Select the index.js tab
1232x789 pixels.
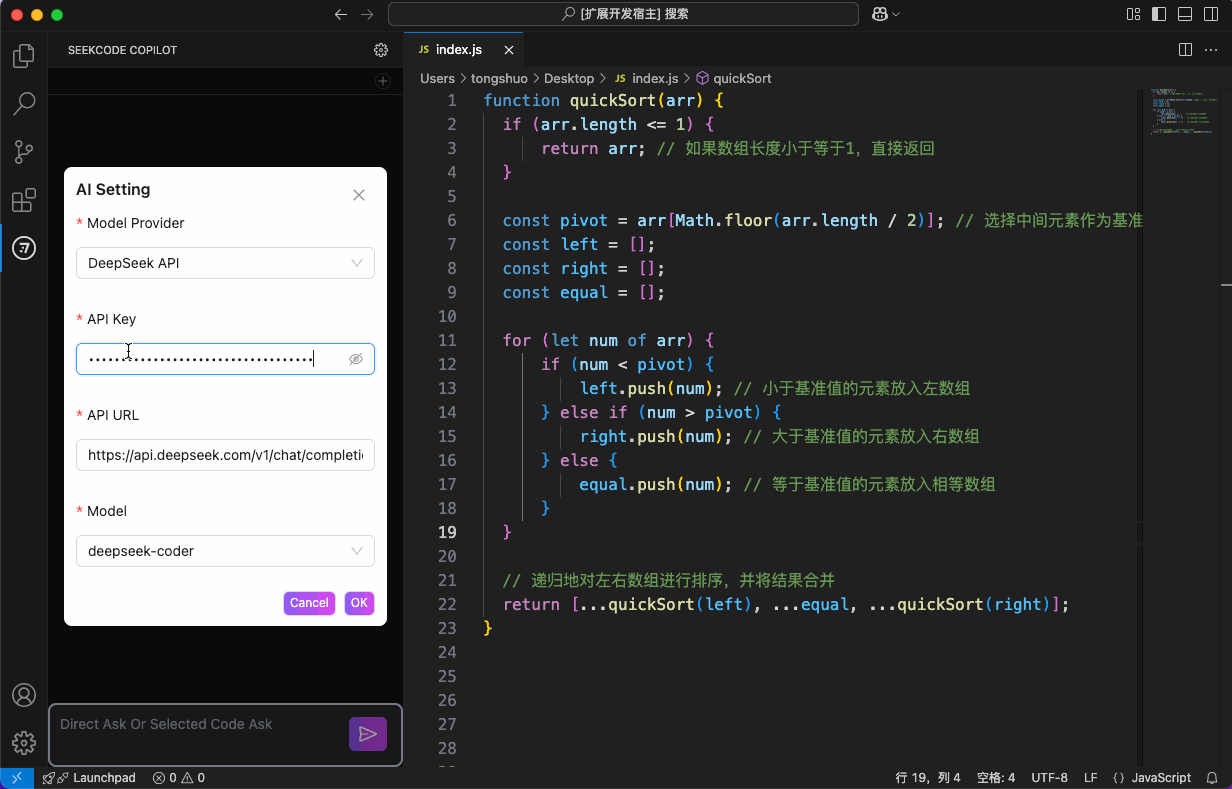464,50
